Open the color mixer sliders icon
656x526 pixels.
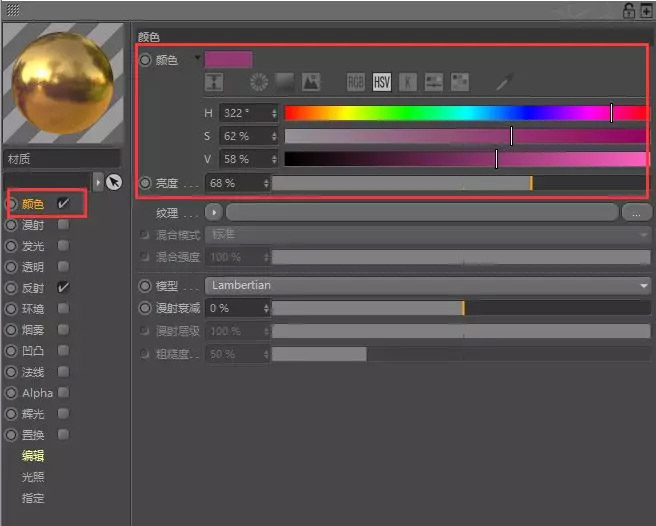[x=433, y=82]
